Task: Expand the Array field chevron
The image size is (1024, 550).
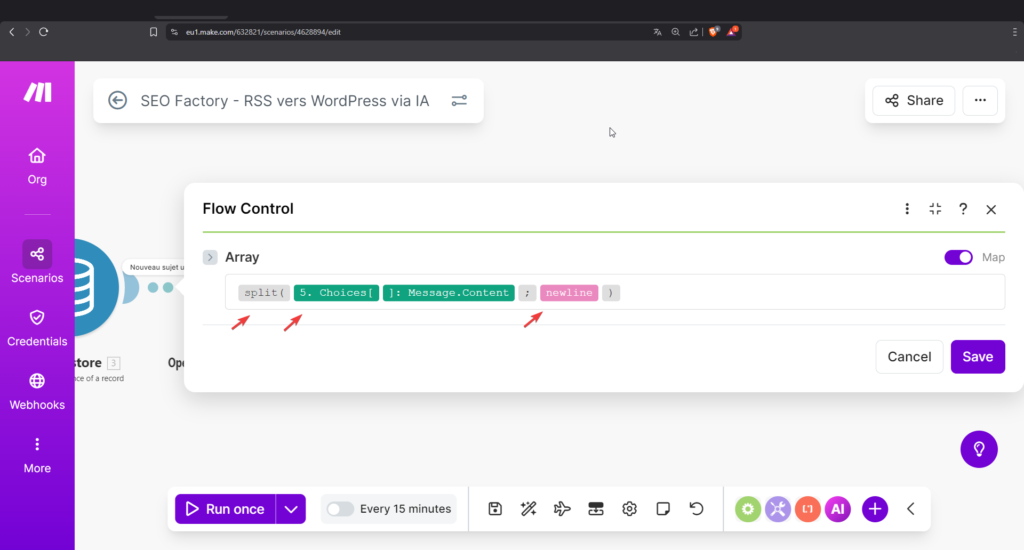Action: [210, 257]
